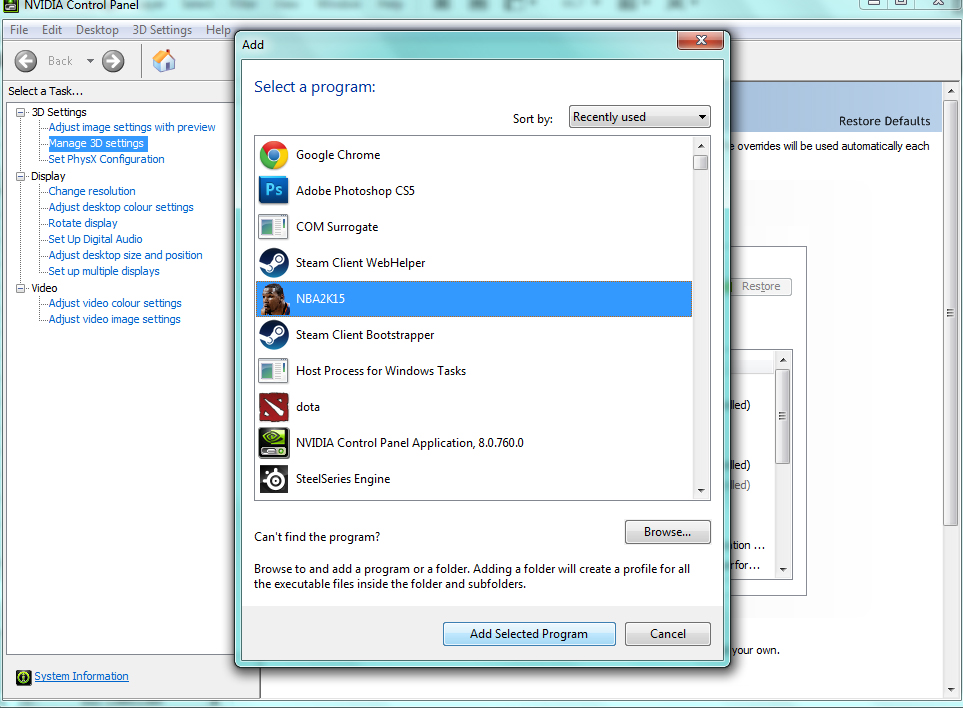Select the Steam Client WebHelper entry text
This screenshot has width=963, height=708.
[x=361, y=263]
